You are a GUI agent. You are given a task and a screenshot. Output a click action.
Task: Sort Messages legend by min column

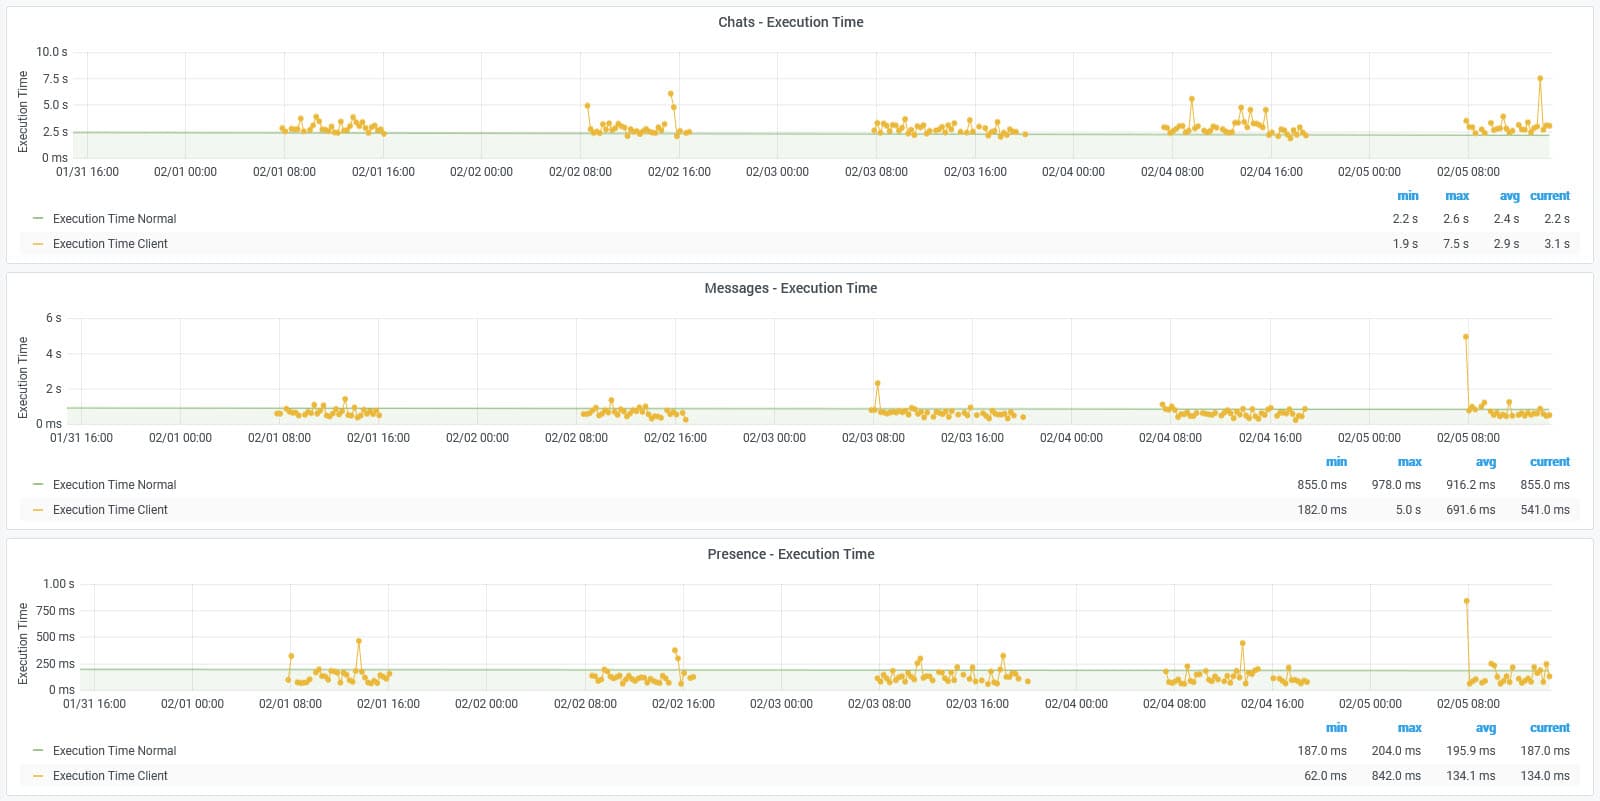tap(1336, 462)
